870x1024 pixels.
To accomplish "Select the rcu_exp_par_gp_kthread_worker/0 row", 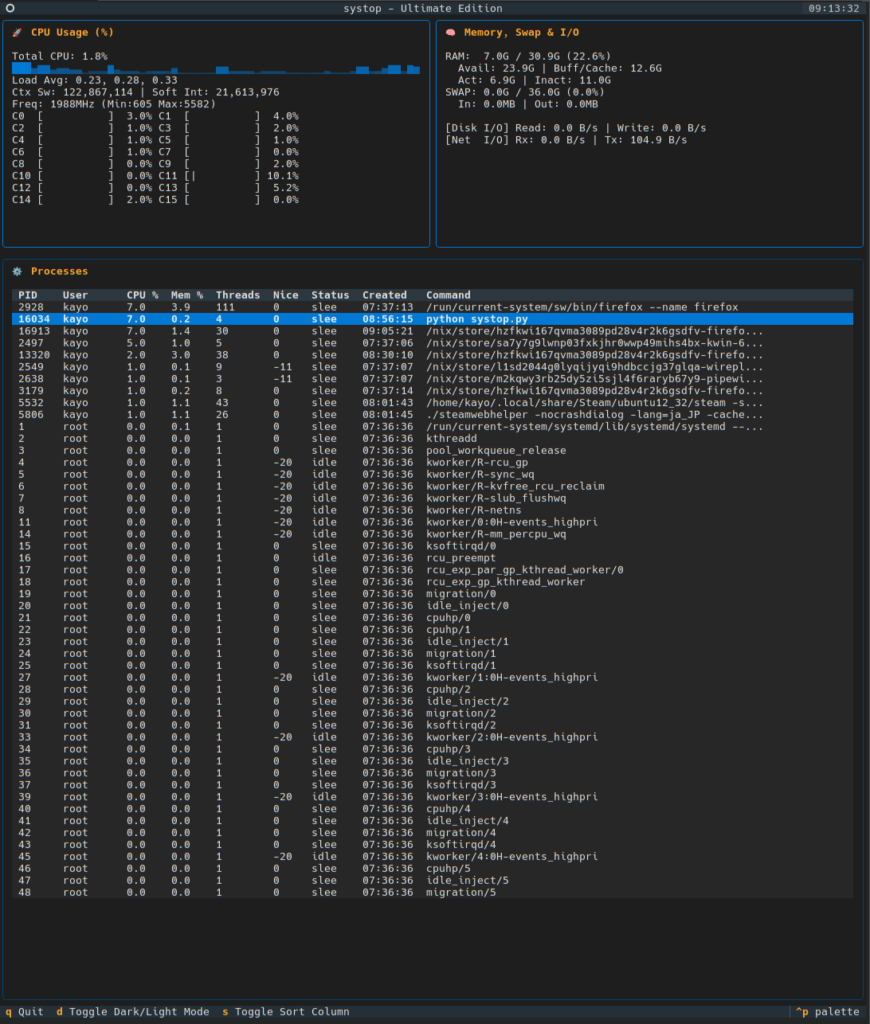I will pyautogui.click(x=432, y=570).
